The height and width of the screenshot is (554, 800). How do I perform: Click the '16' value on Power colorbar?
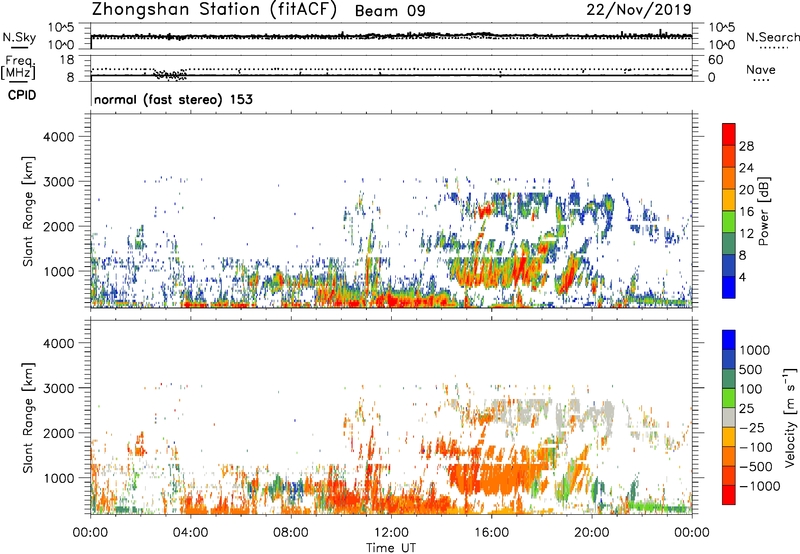[746, 212]
